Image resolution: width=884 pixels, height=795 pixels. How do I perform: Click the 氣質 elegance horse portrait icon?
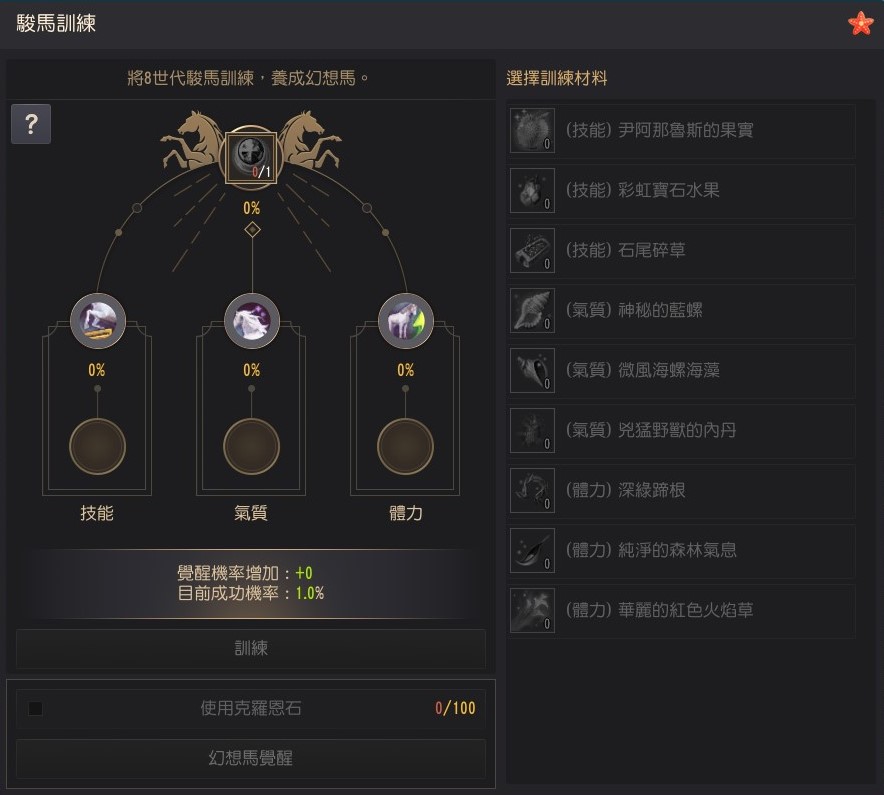pyautogui.click(x=251, y=321)
